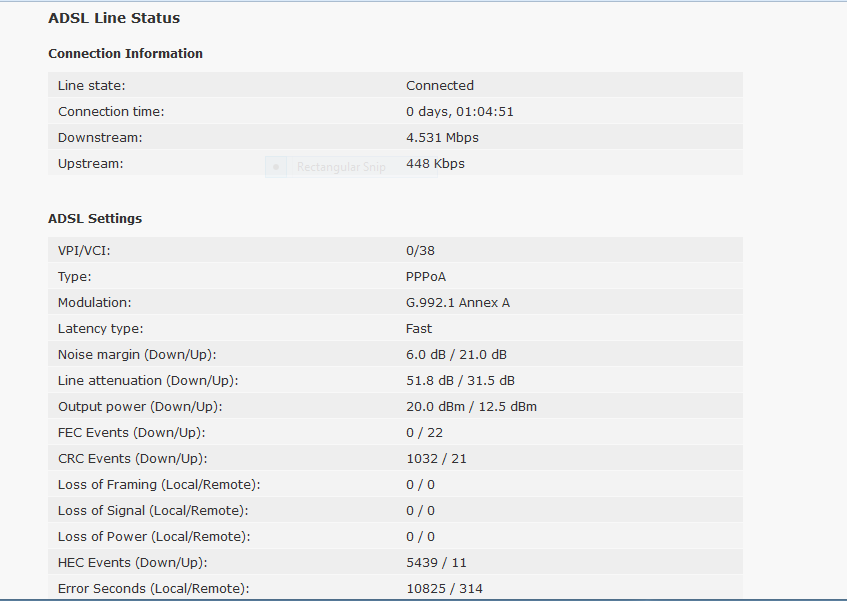Click the CRC Events value 1032 / 21
The height and width of the screenshot is (601, 847).
click(x=436, y=458)
